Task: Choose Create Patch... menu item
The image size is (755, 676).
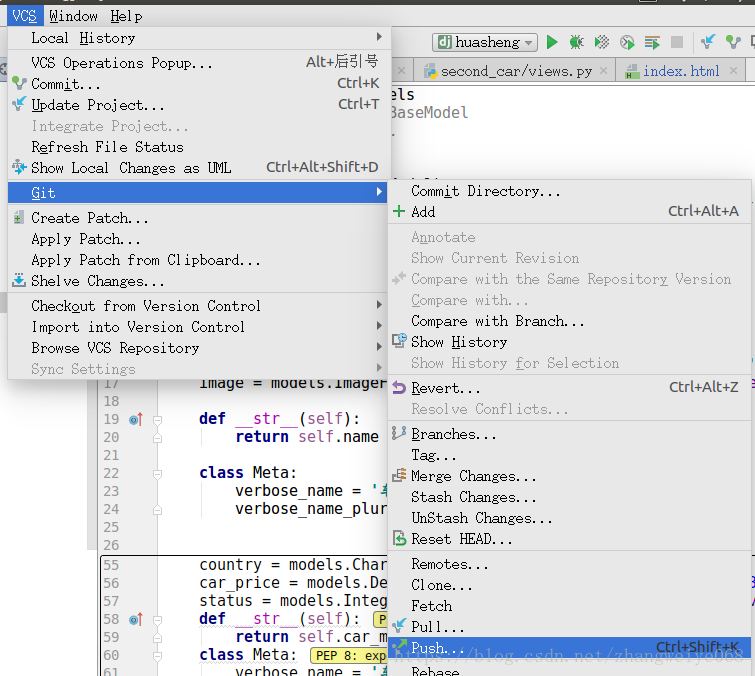Action: pos(199,218)
